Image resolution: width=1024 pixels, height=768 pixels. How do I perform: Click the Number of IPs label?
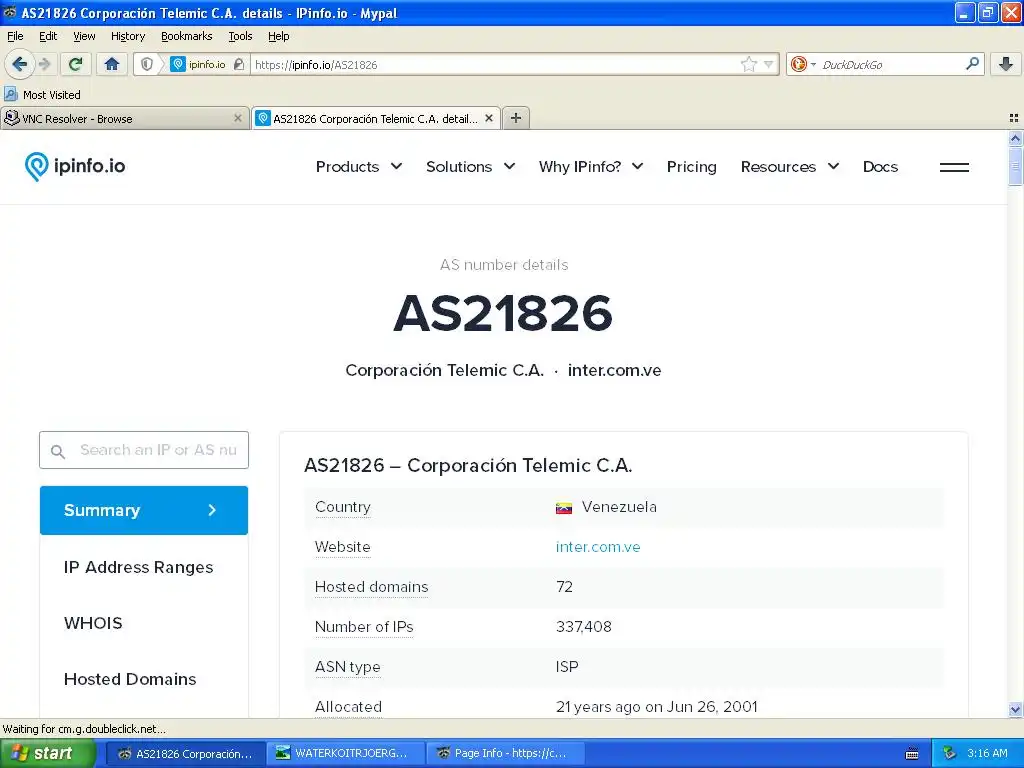(364, 627)
